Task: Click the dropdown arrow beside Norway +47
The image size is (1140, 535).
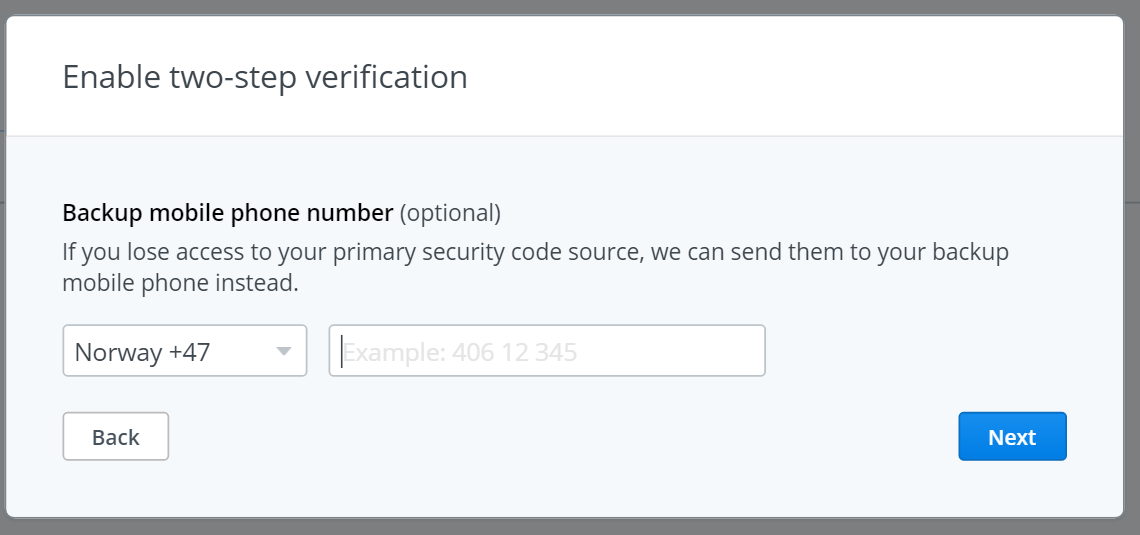Action: (284, 352)
